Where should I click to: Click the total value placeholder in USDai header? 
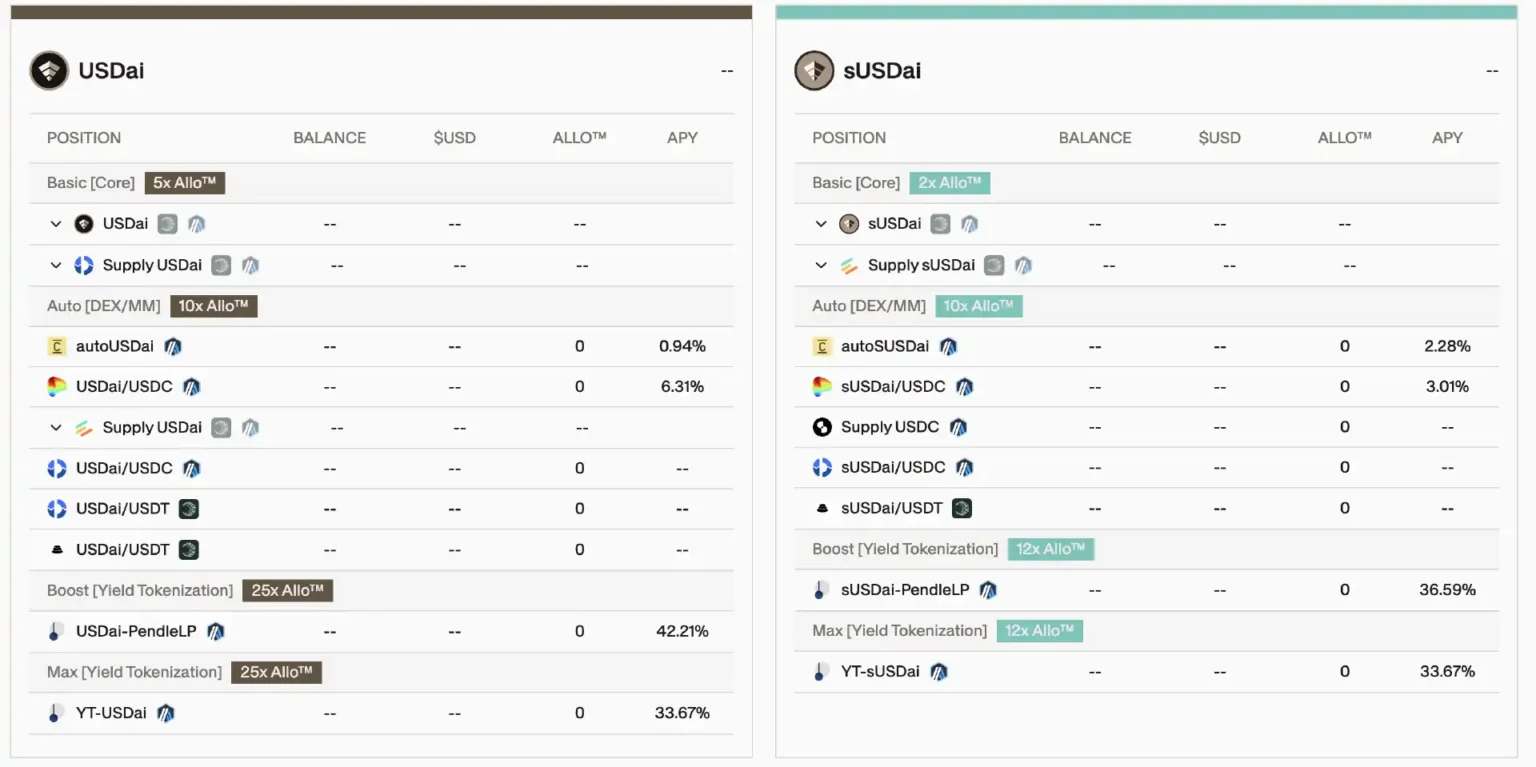(727, 70)
